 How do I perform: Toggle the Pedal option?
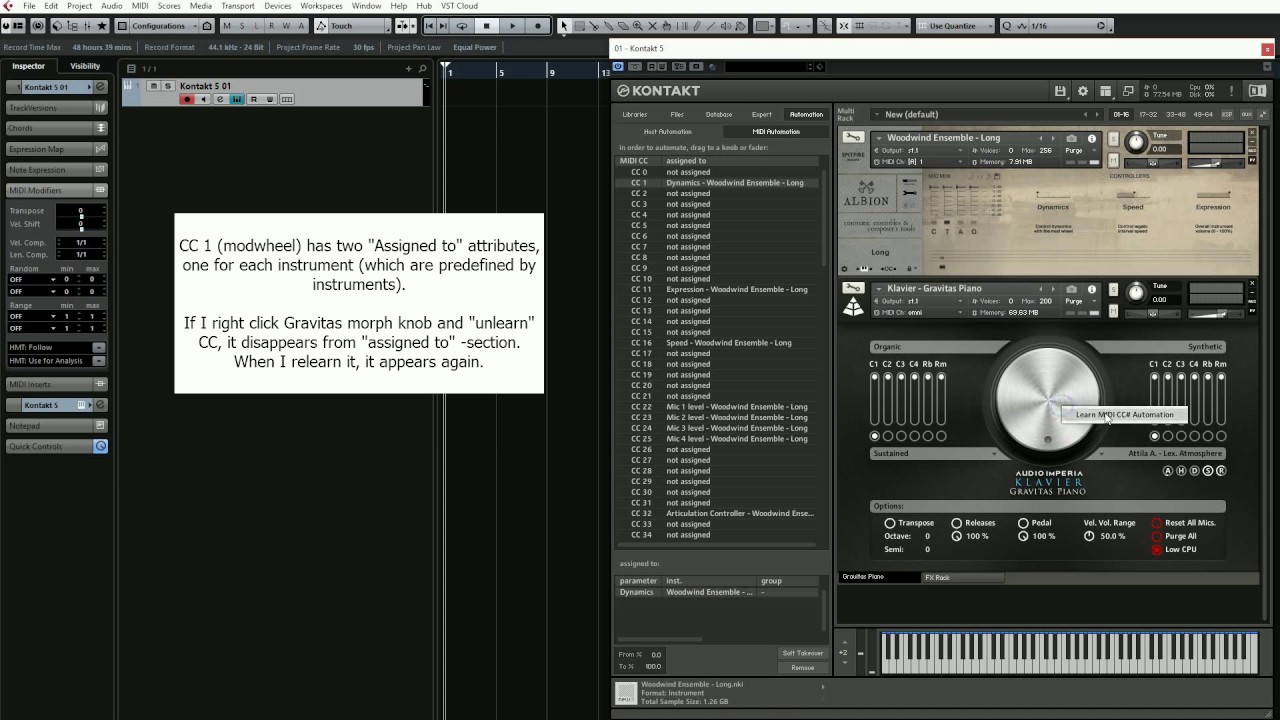[1023, 523]
